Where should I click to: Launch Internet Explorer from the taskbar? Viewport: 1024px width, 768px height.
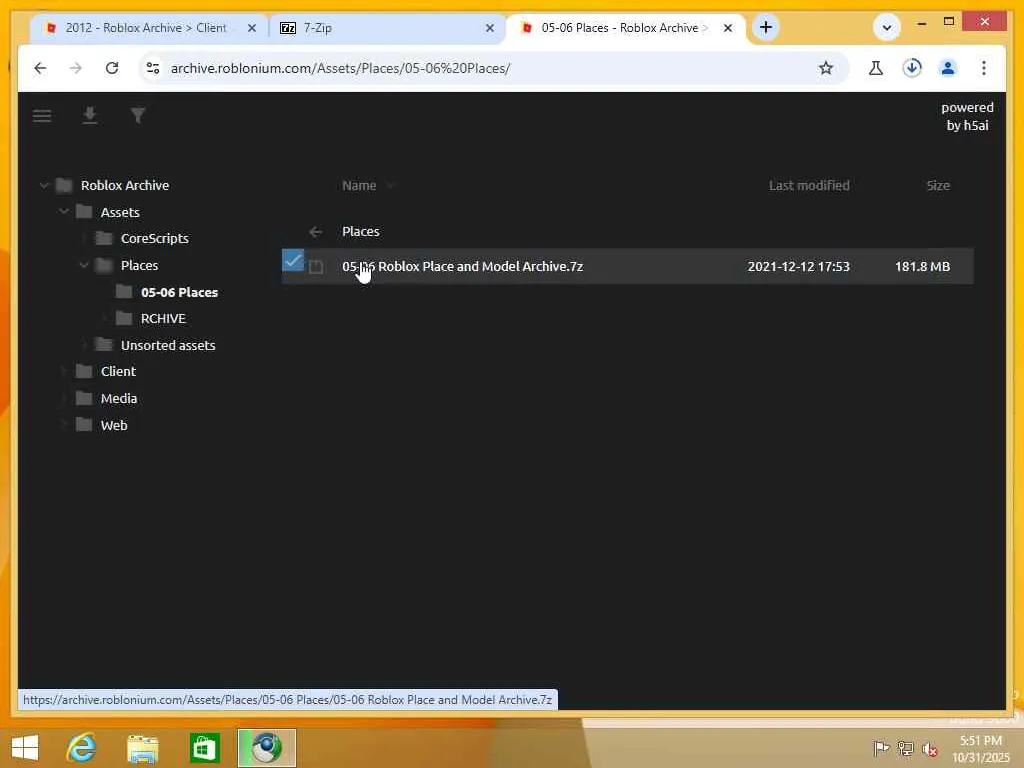point(82,748)
